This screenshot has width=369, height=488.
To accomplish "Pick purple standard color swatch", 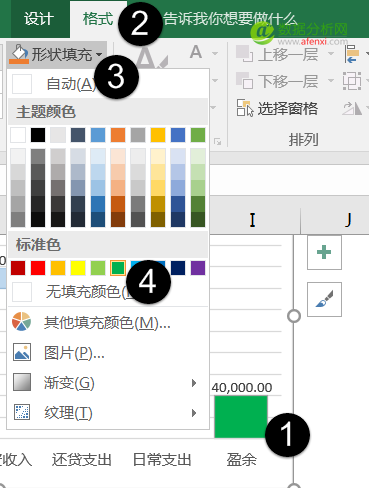I will click(198, 268).
